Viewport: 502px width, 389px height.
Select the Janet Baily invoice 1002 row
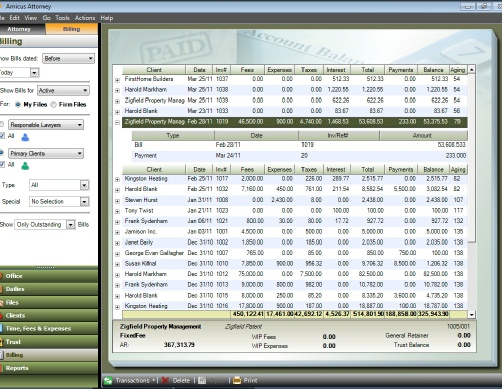click(x=294, y=242)
